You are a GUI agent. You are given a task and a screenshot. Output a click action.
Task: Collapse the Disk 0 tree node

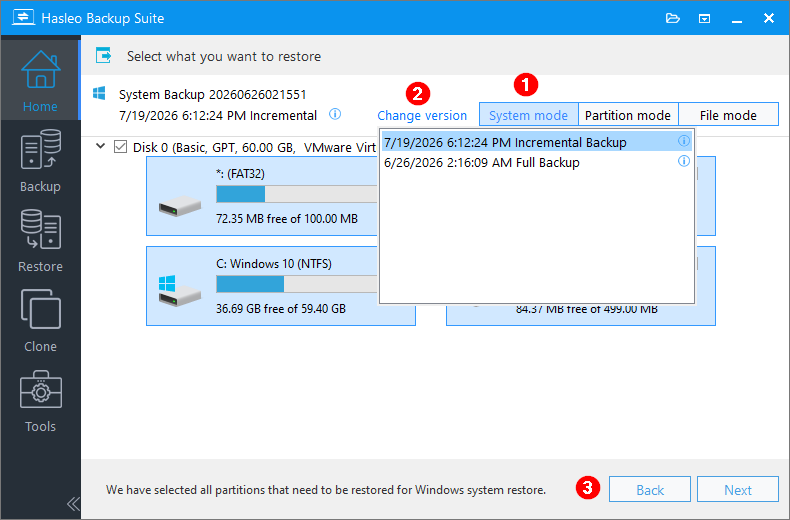(101, 146)
